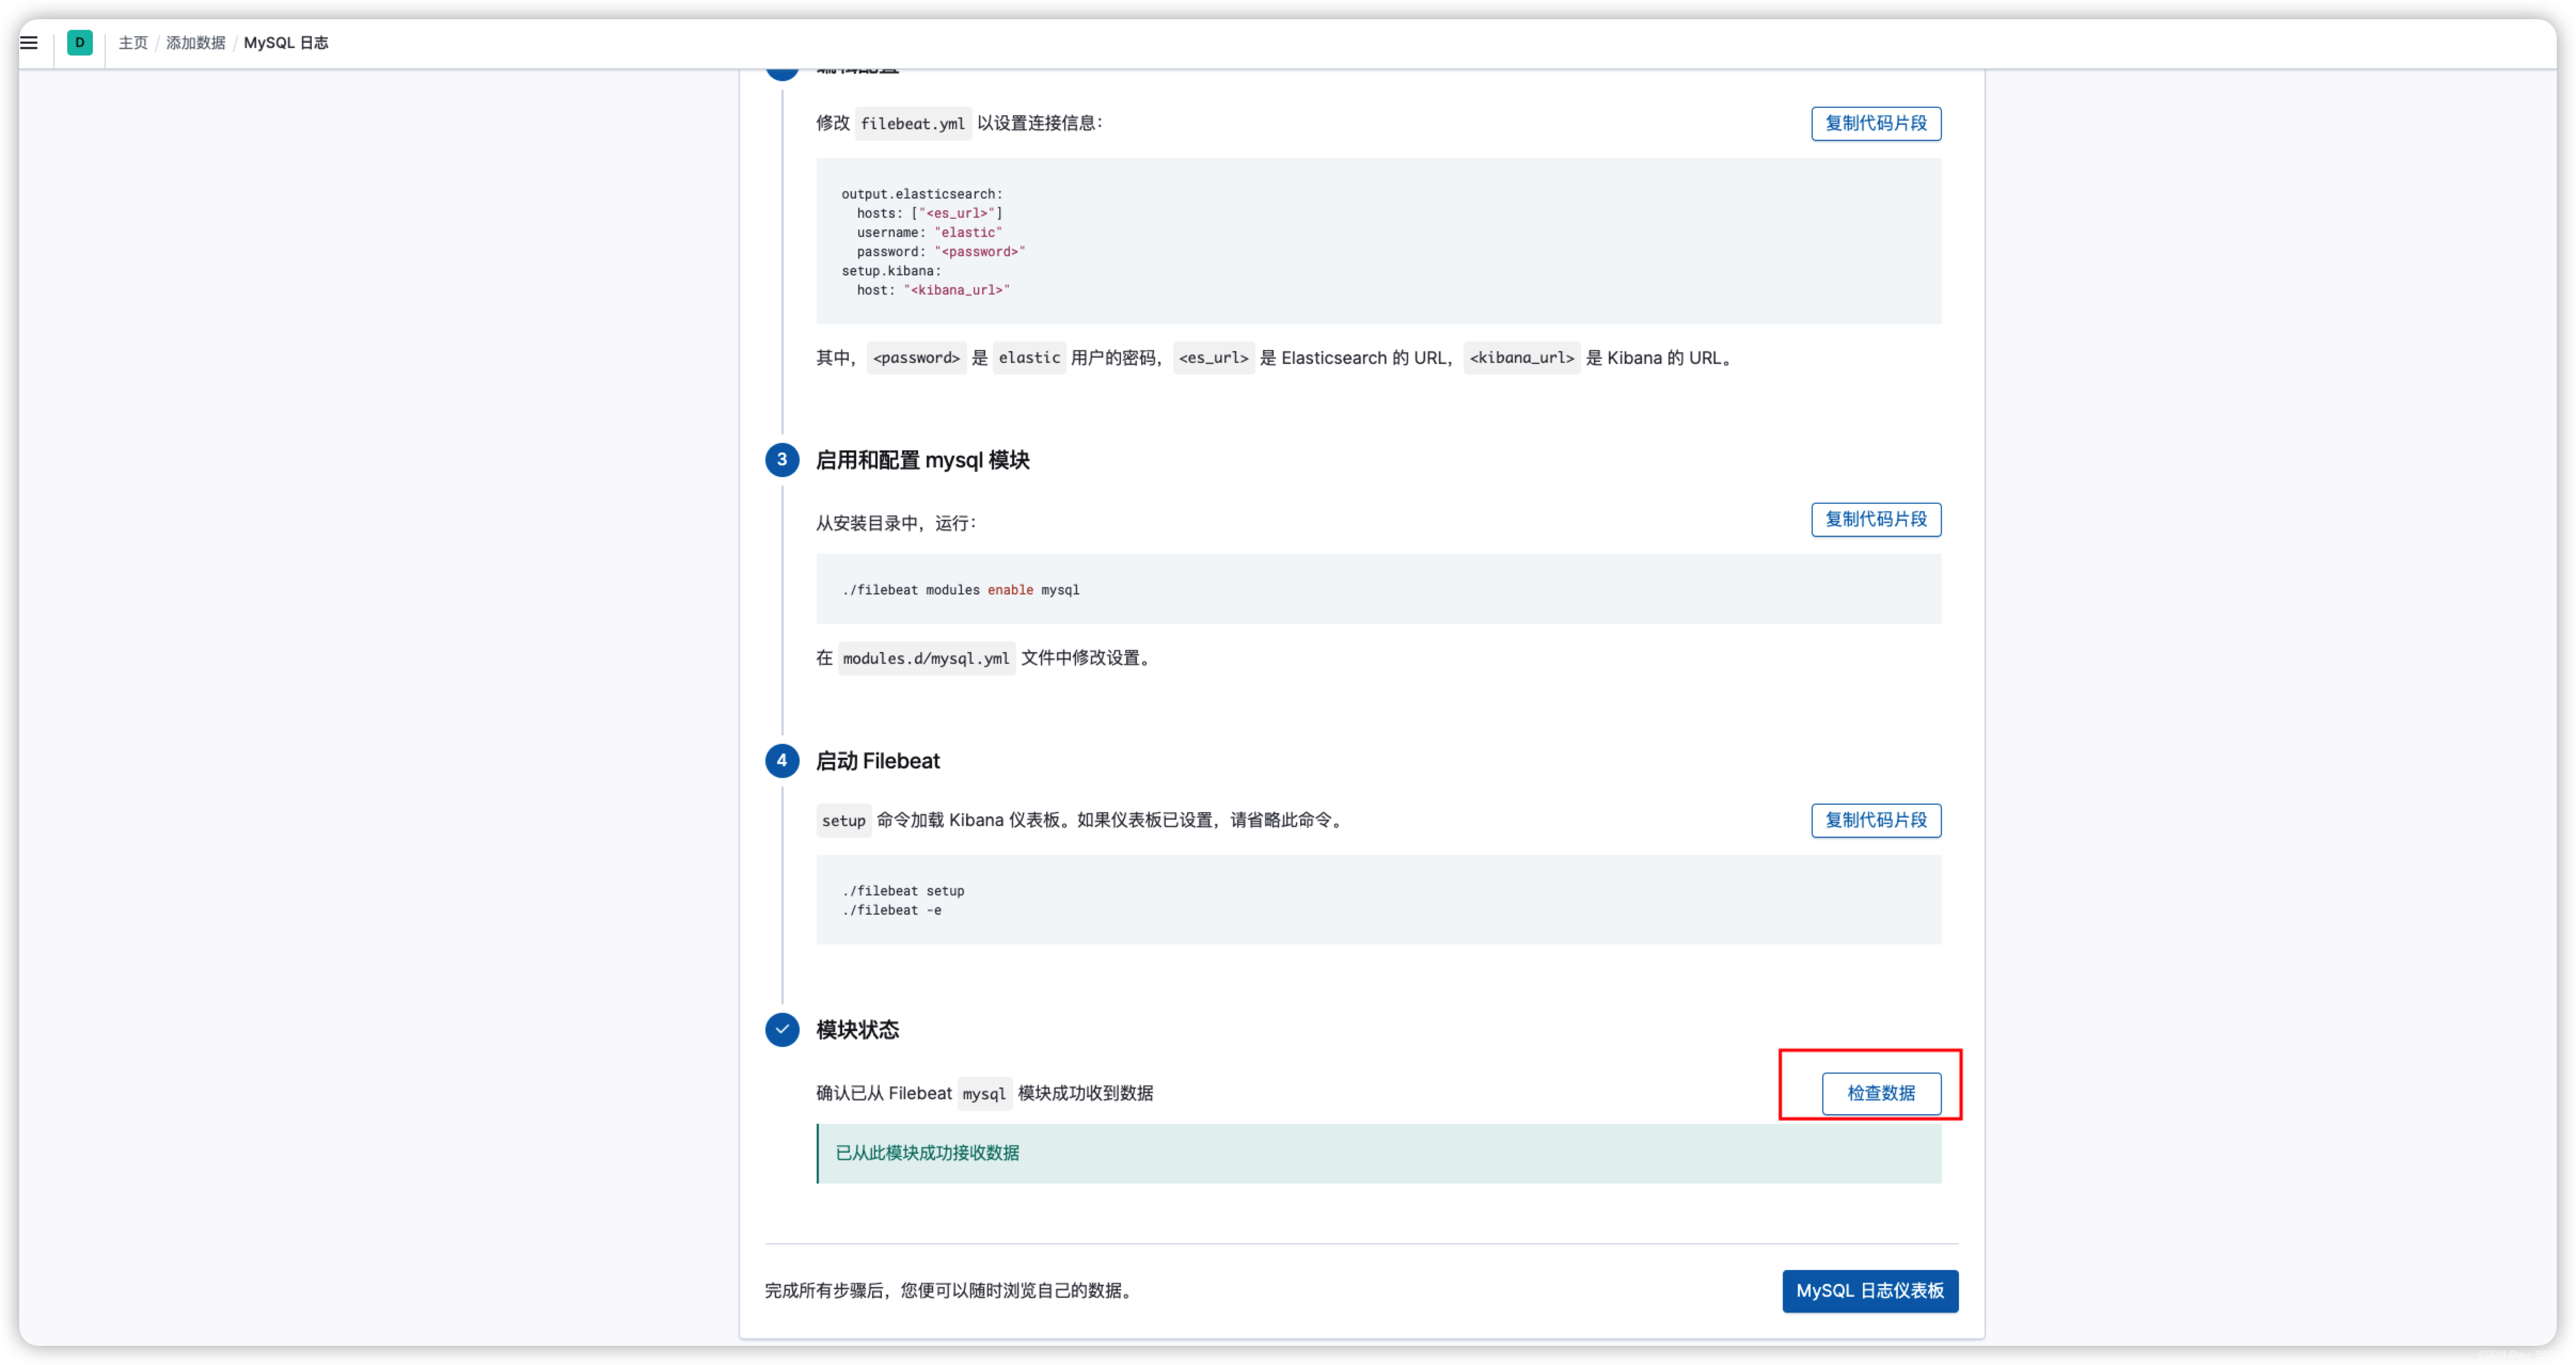This screenshot has width=2576, height=1365.
Task: Click the step 3 numbered circle indicator
Action: [x=783, y=460]
